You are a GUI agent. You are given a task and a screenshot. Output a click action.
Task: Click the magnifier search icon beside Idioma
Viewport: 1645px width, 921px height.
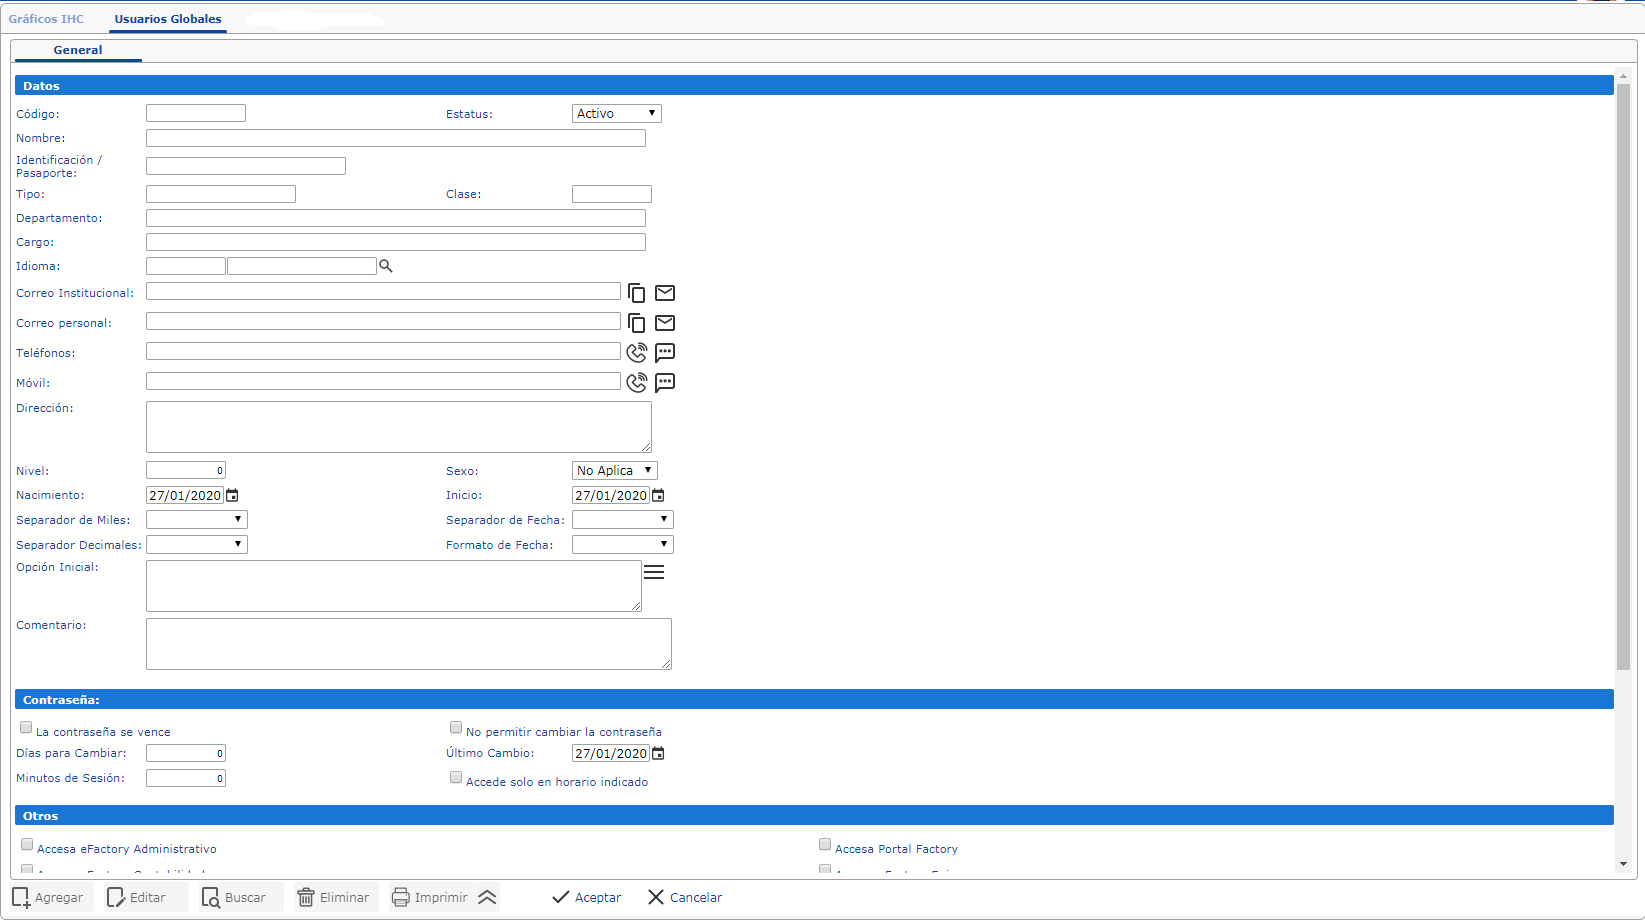386,266
